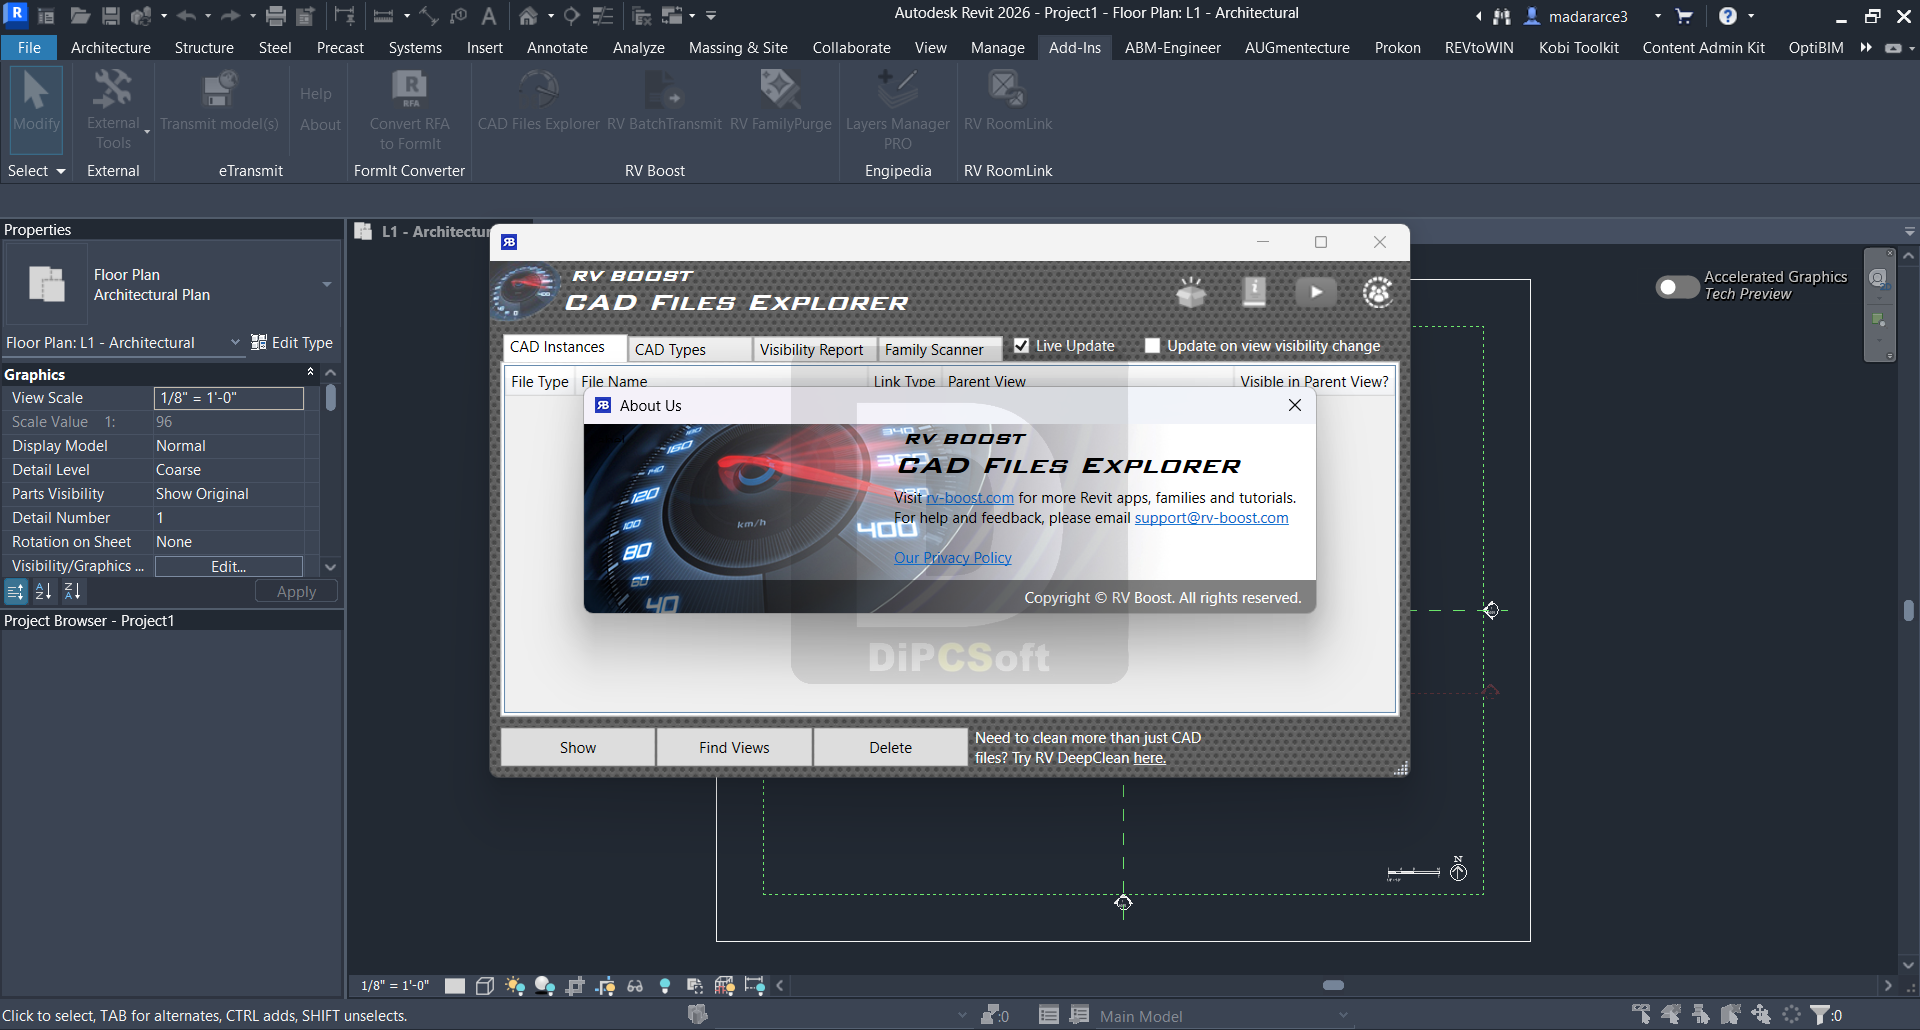This screenshot has height=1030, width=1920.
Task: Expand the Select panel dropdown
Action: [x=37, y=171]
